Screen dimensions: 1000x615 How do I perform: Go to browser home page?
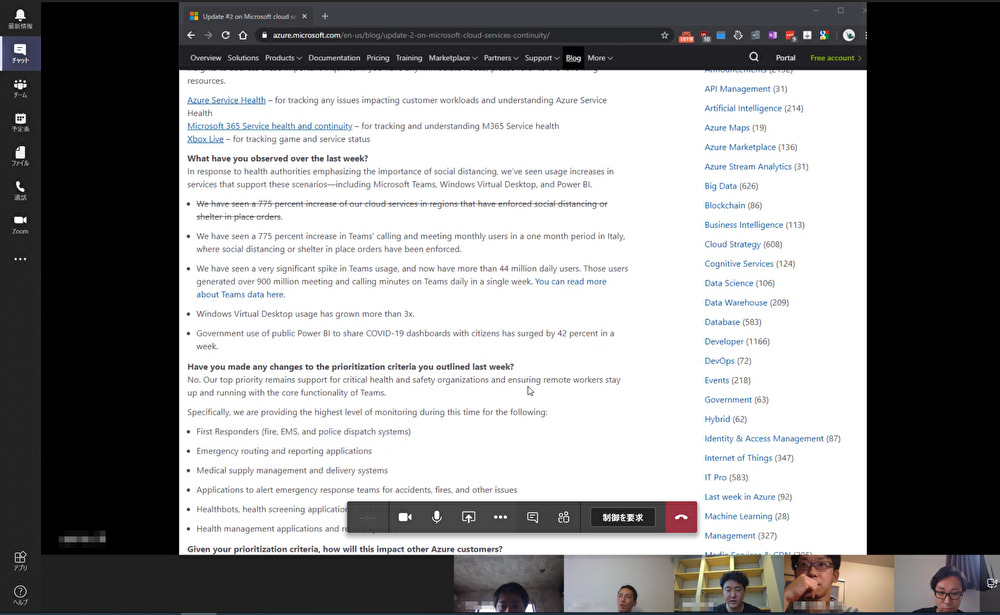[x=243, y=35]
